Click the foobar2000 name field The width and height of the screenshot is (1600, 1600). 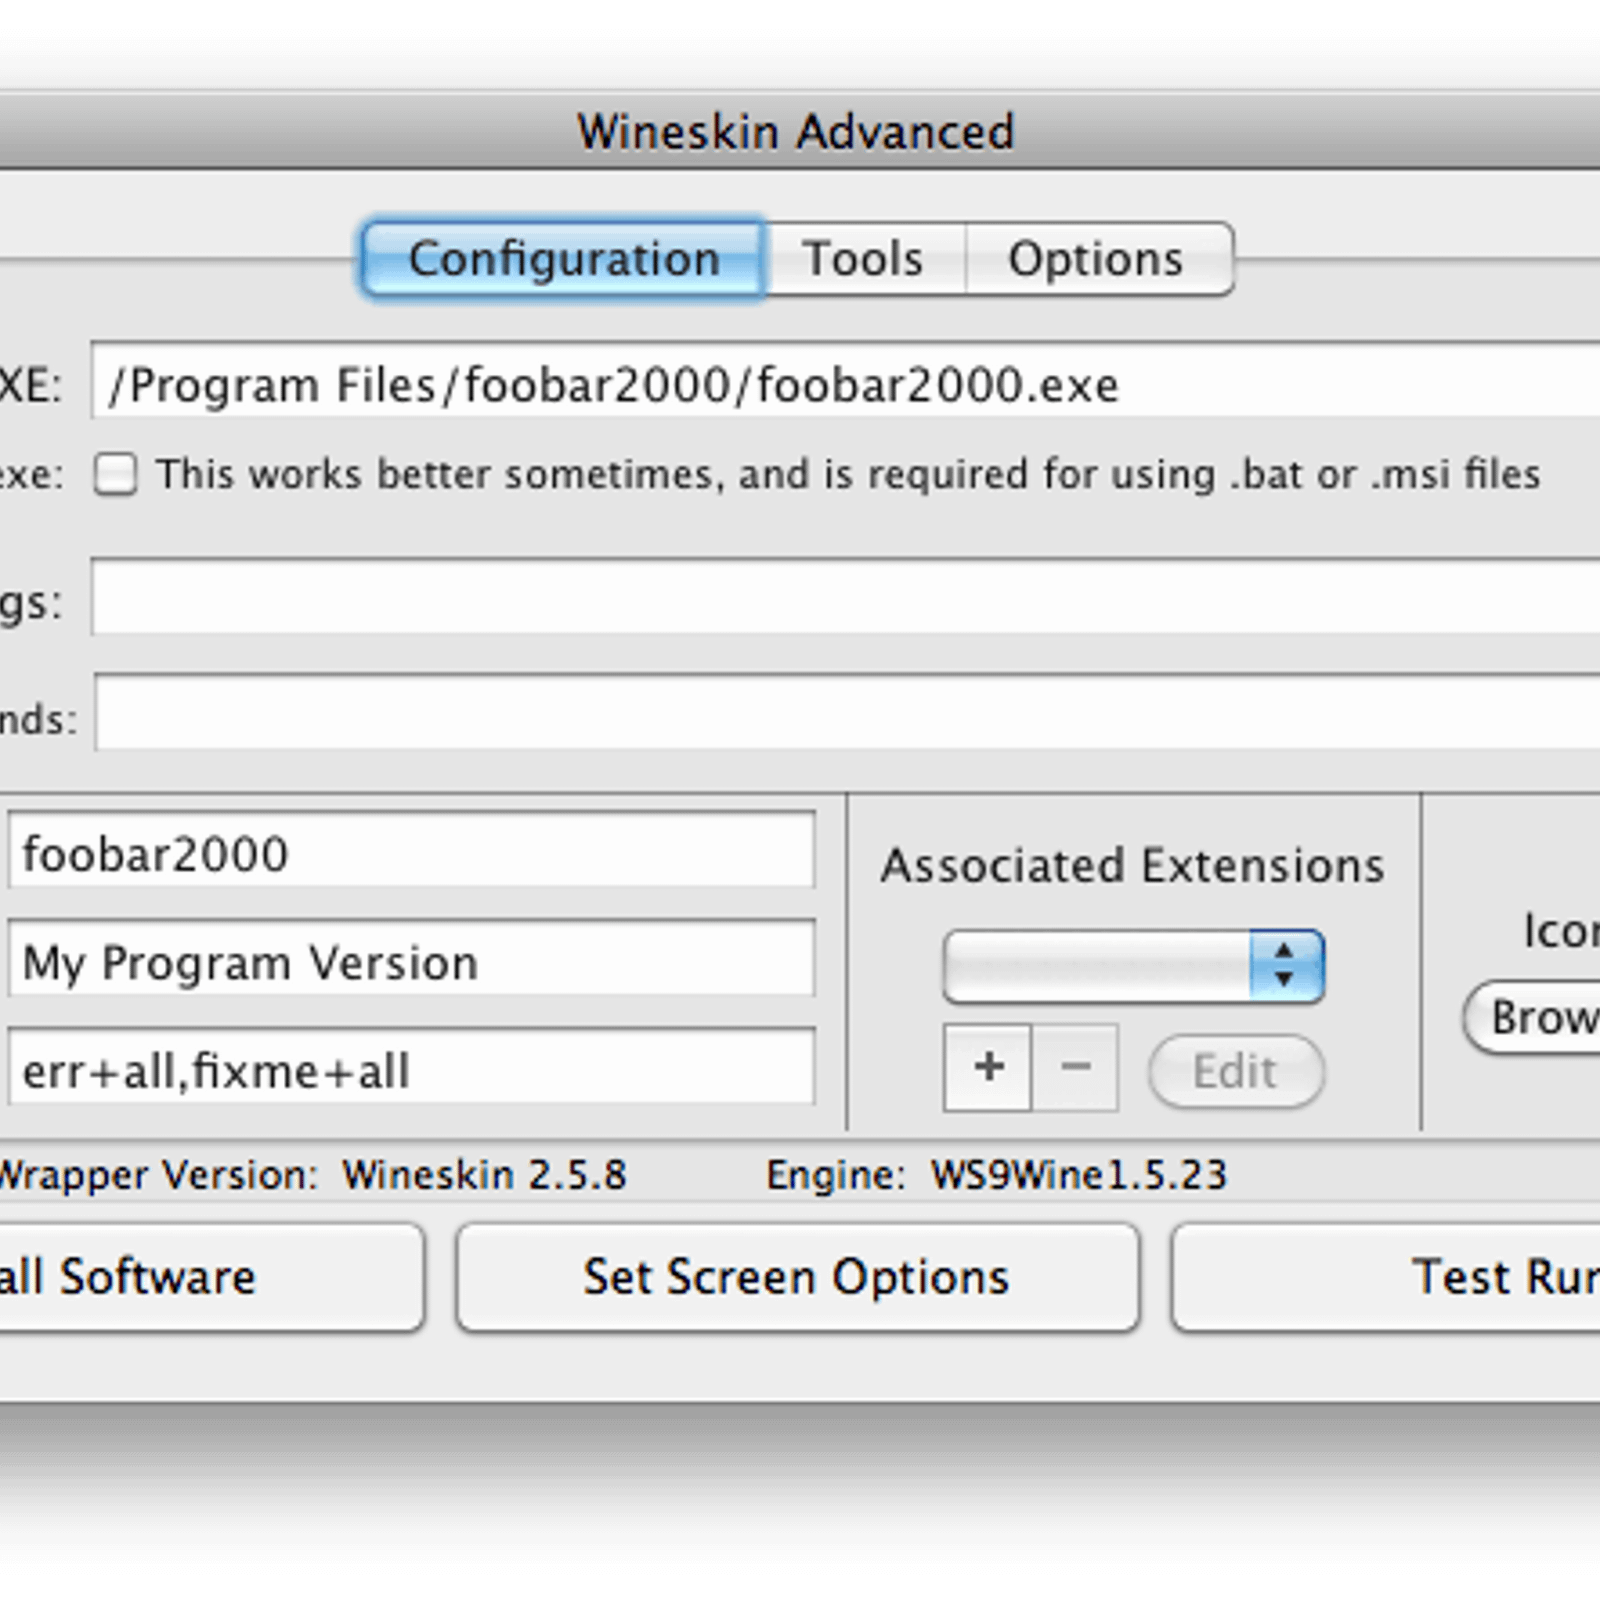(411, 851)
